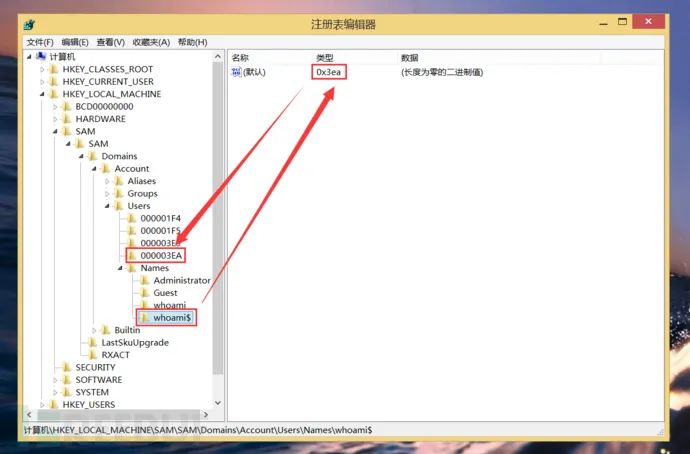The image size is (690, 454).
Task: Click the Users folder icon
Action: (x=118, y=205)
